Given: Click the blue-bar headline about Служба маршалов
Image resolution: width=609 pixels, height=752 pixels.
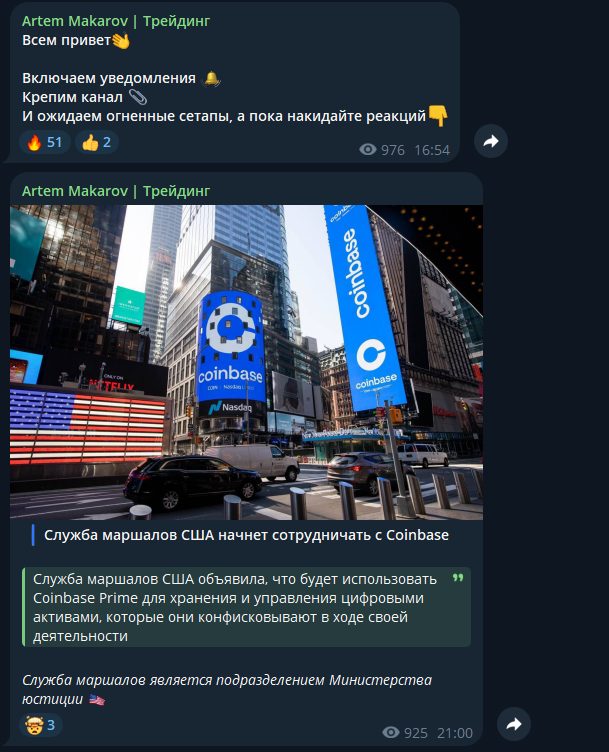Looking at the screenshot, I should (x=246, y=535).
